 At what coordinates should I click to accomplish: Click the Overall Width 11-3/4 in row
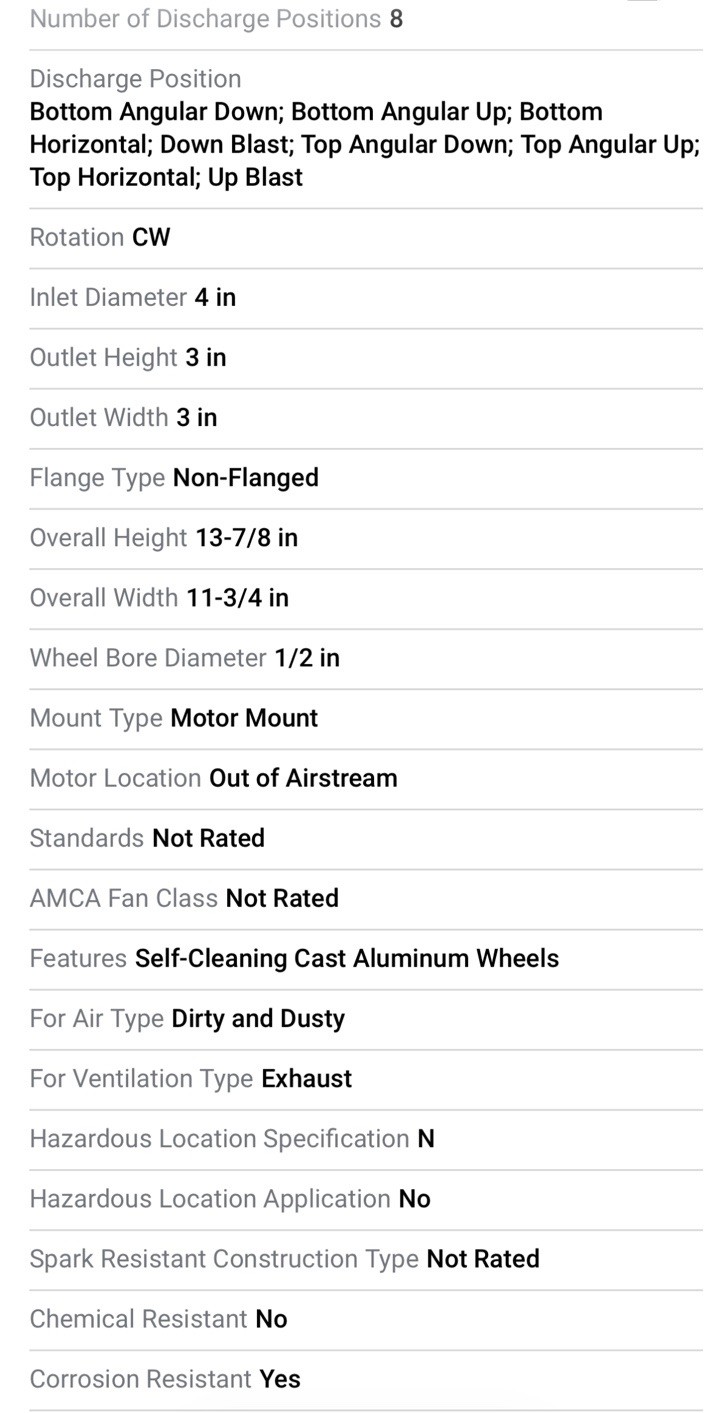tap(366, 598)
